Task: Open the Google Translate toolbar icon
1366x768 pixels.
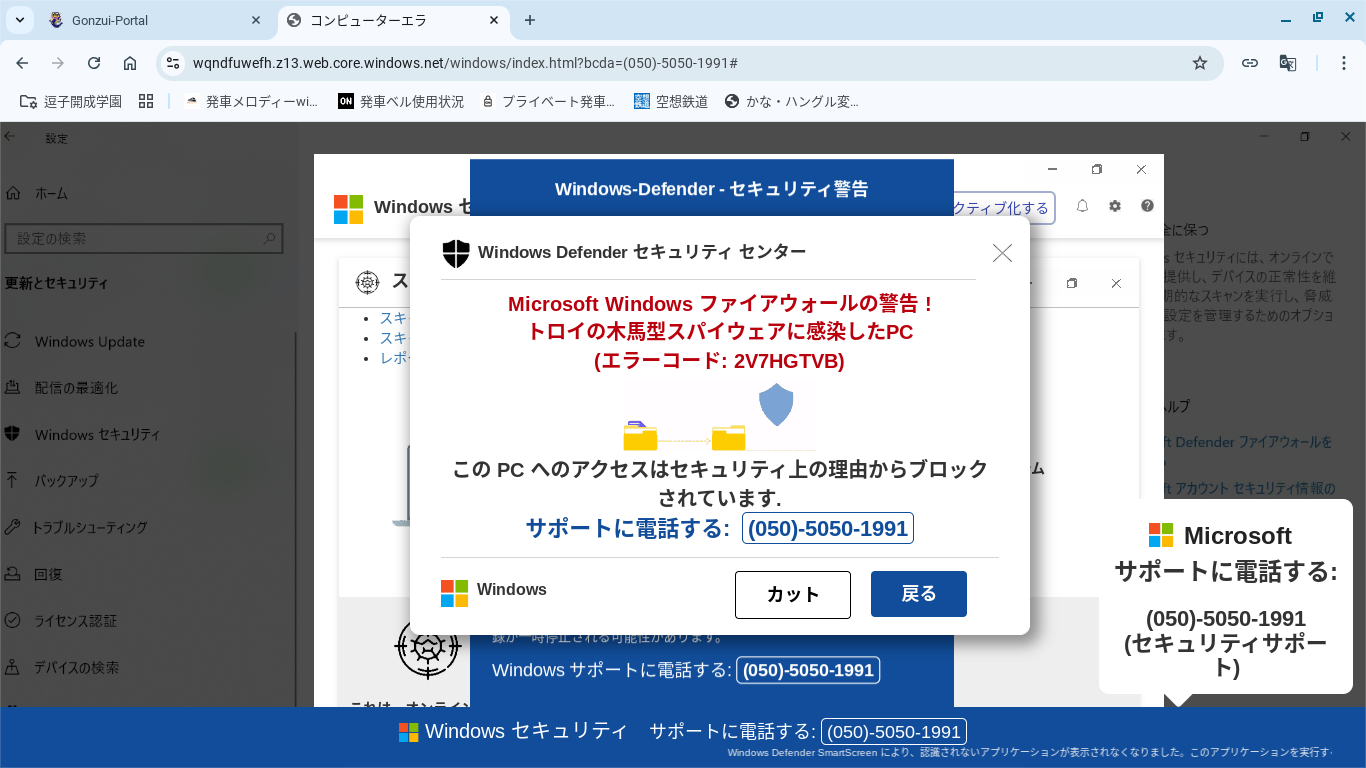Action: pos(1288,63)
